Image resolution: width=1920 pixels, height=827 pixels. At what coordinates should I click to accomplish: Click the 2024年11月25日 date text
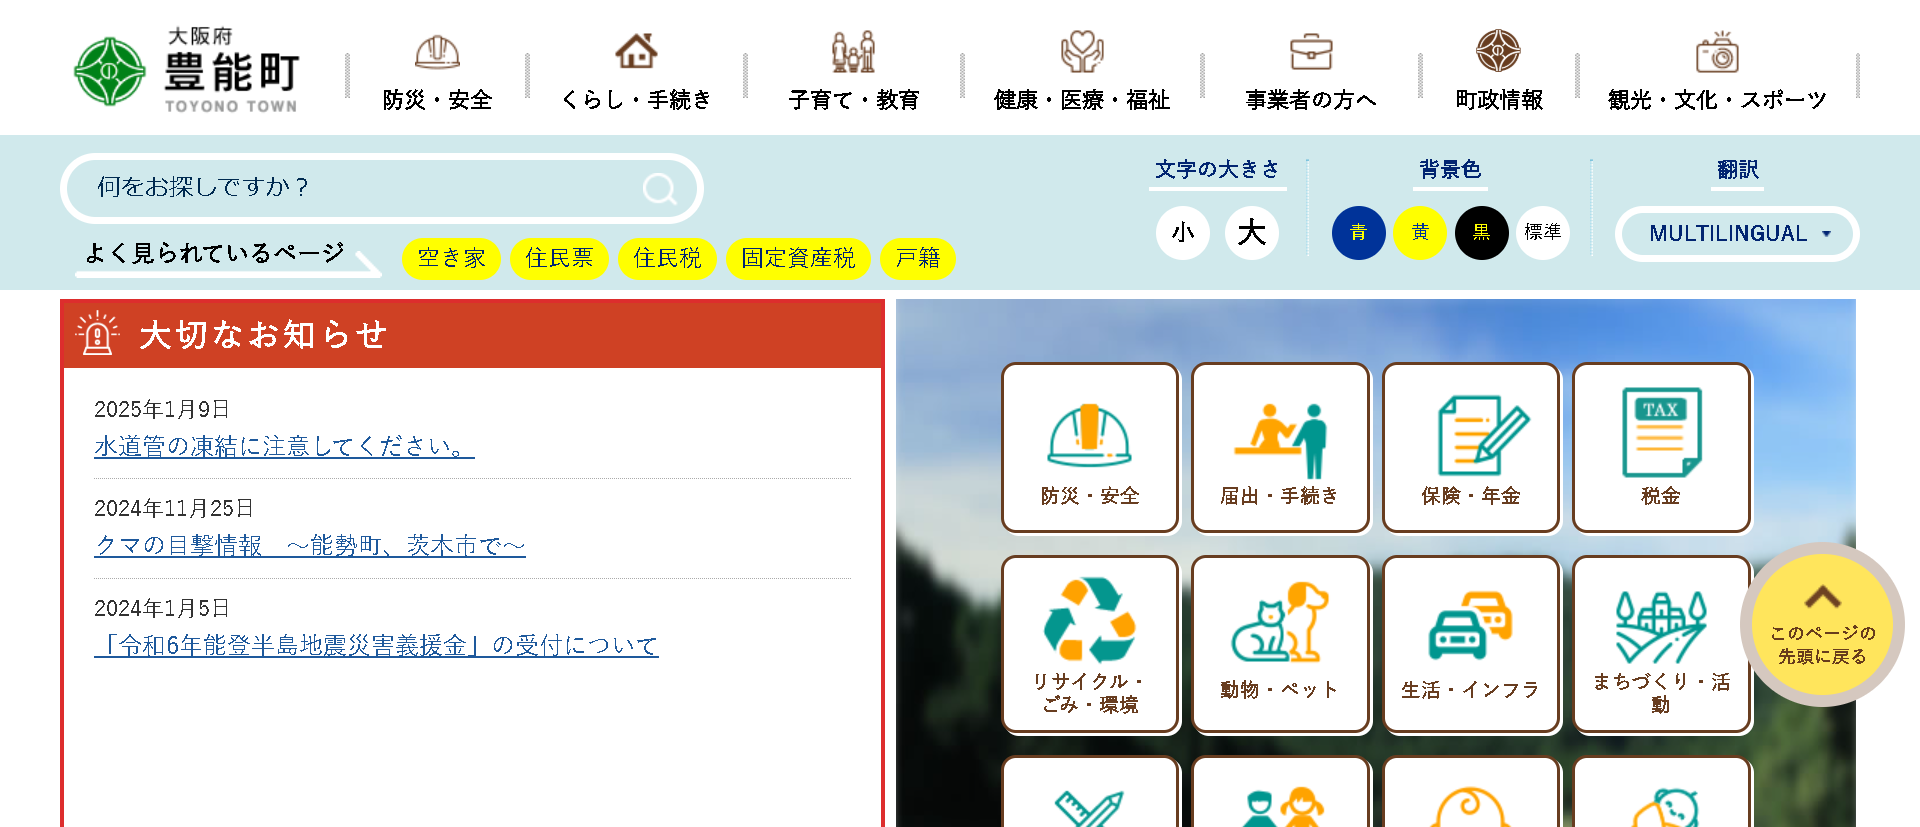click(x=174, y=508)
